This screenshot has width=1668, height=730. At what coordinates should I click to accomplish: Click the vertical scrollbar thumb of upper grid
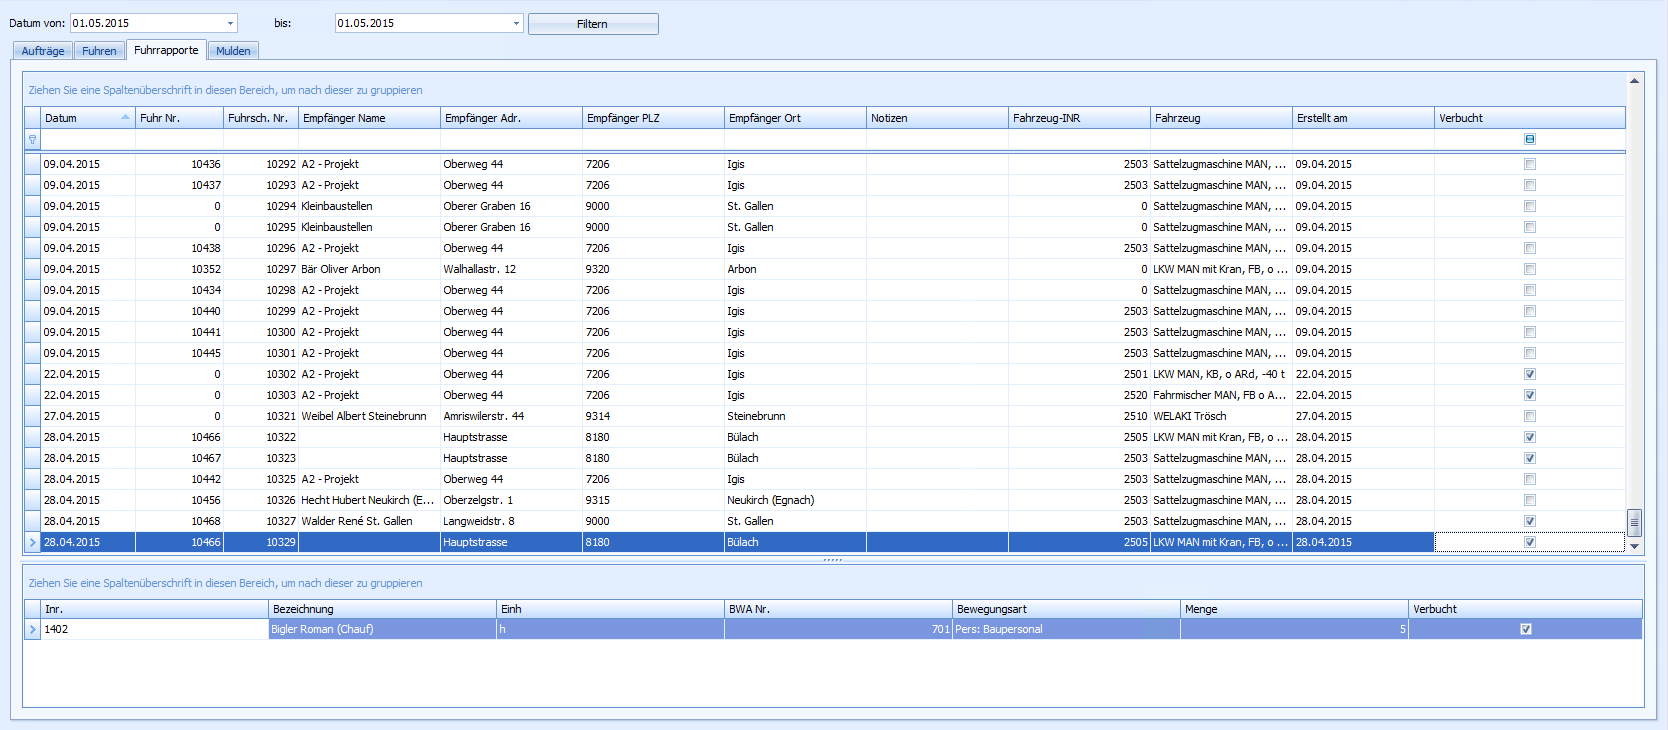click(x=1635, y=522)
